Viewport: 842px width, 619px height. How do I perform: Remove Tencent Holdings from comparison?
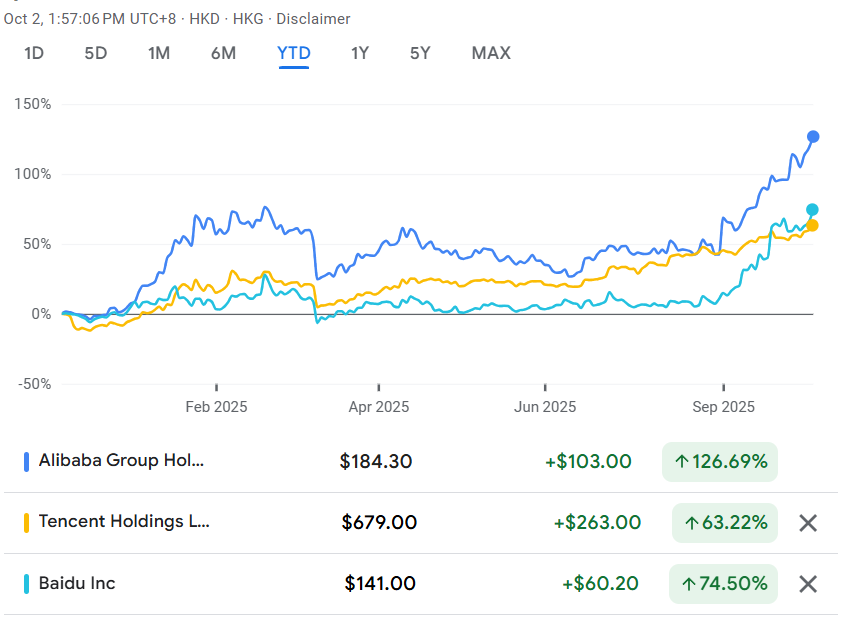[x=809, y=522]
